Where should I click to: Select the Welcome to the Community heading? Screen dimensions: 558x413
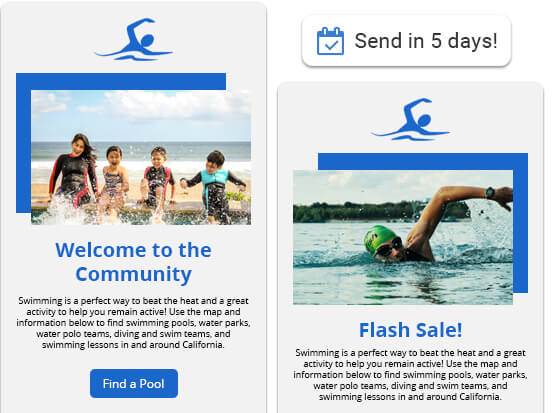pos(134,262)
